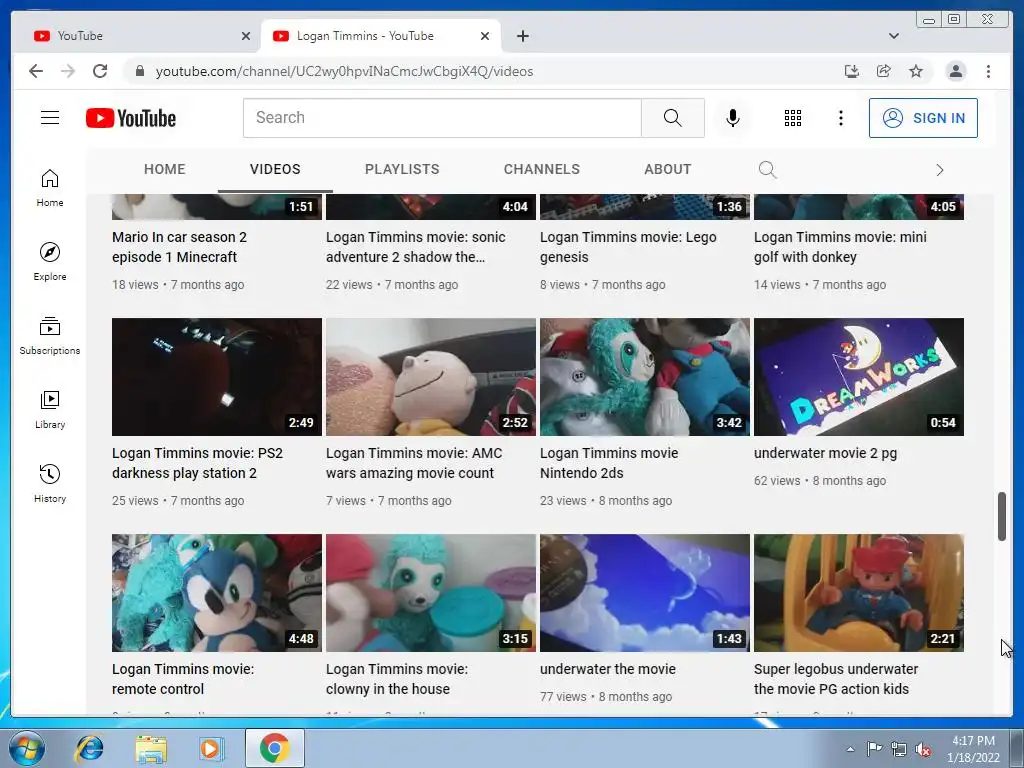Image resolution: width=1024 pixels, height=768 pixels.
Task: Open Logan Timmins movie: mini golf with donkey
Action: click(840, 247)
